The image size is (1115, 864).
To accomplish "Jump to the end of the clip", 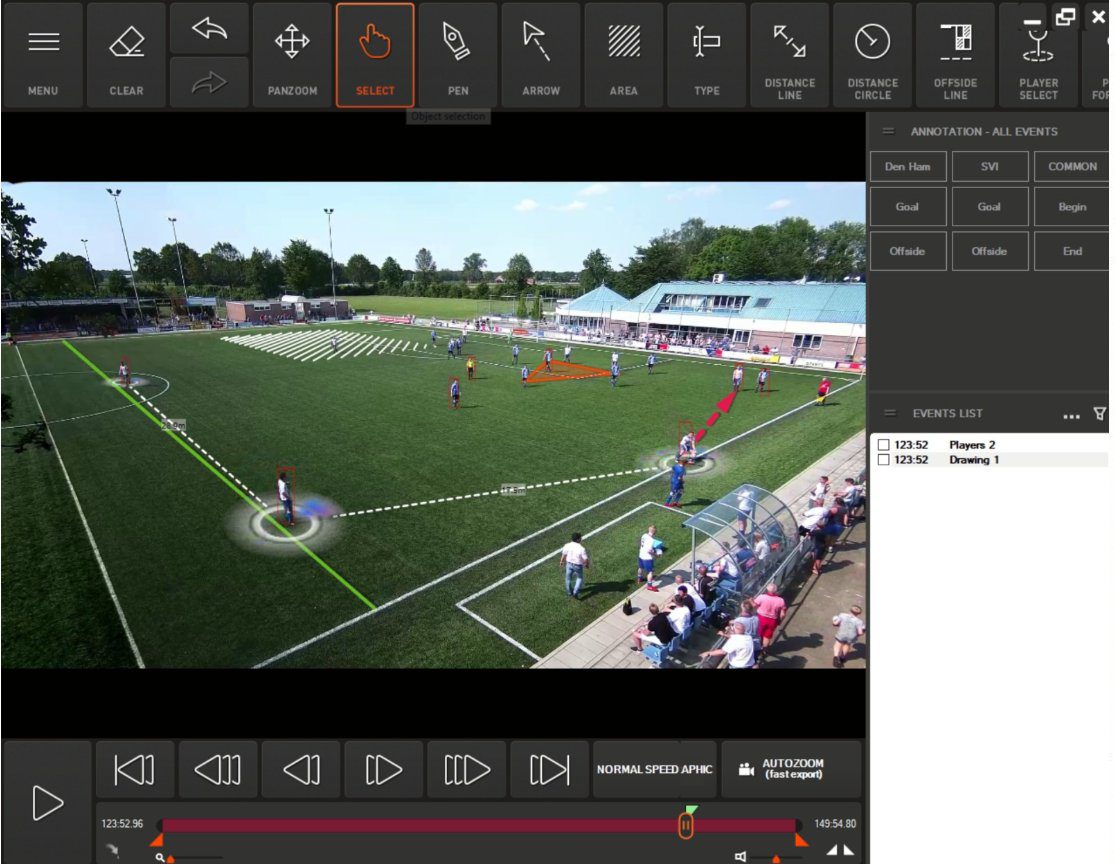I will (550, 769).
